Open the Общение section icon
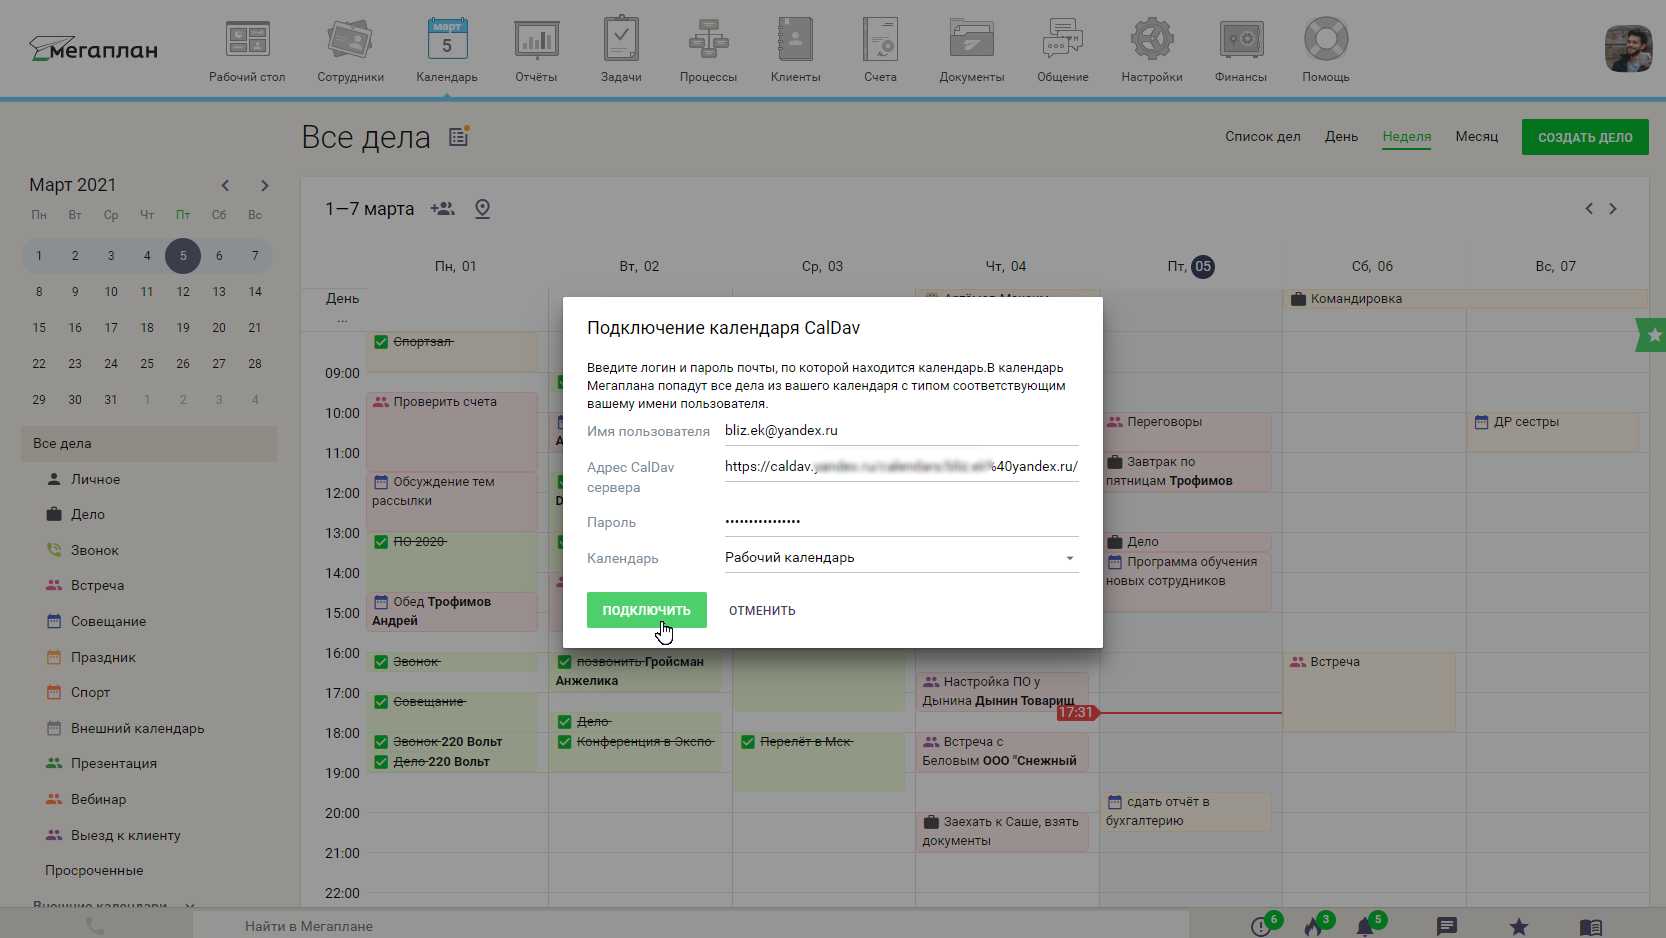1666x938 pixels. tap(1062, 40)
